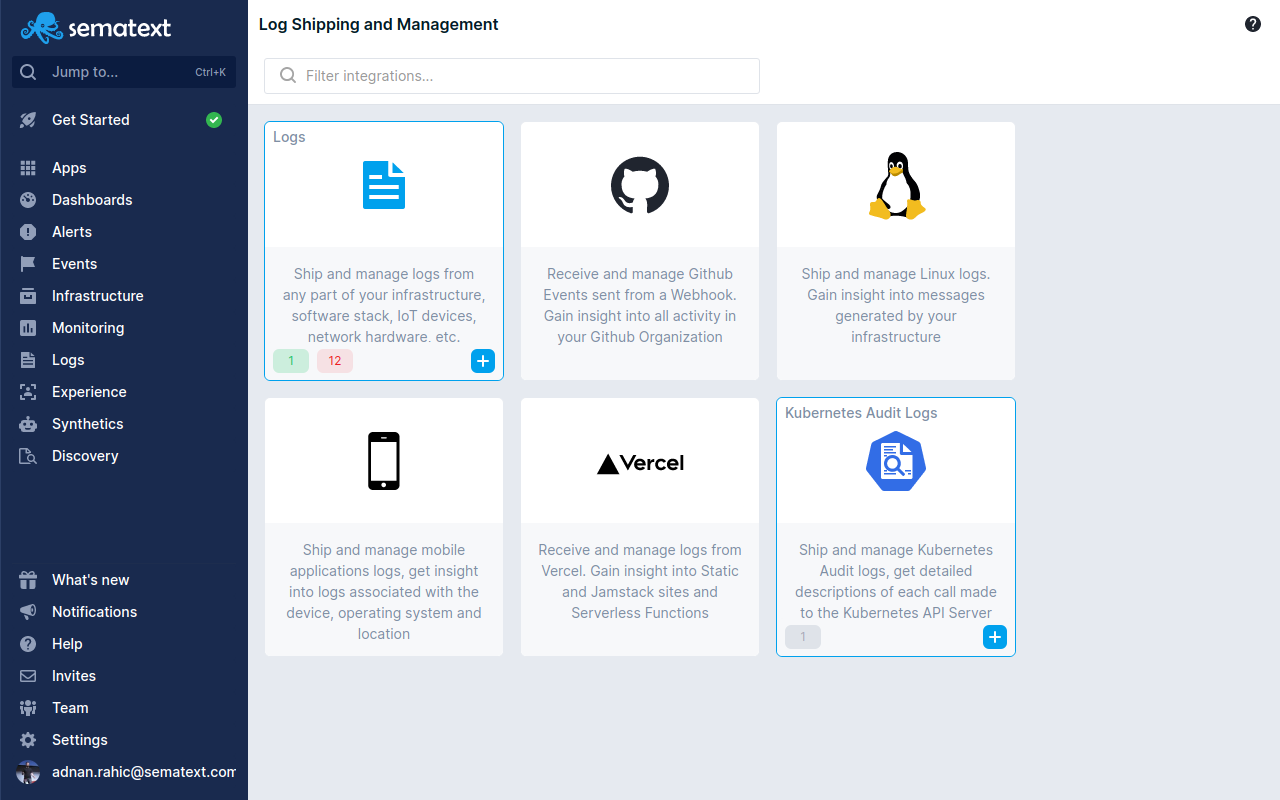Image resolution: width=1280 pixels, height=800 pixels.
Task: Click the Notifications megaphone icon
Action: pyautogui.click(x=28, y=612)
